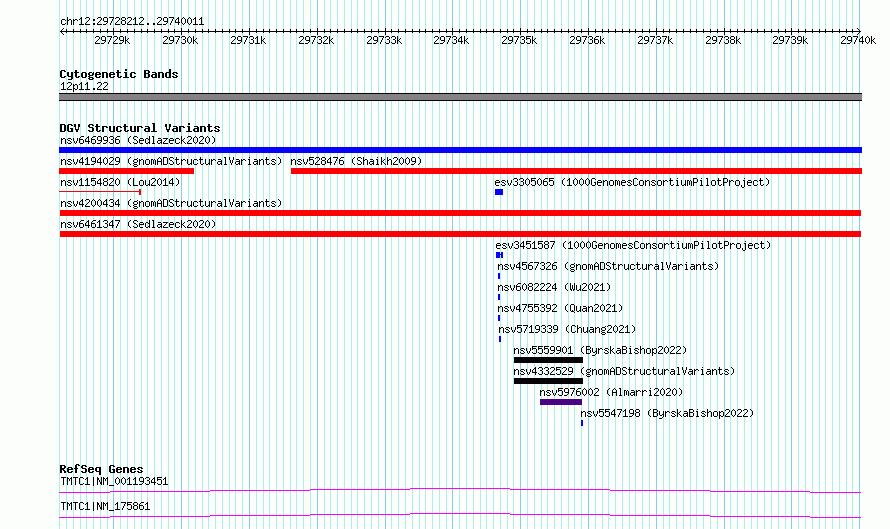The height and width of the screenshot is (529, 890).
Task: Click DGV Structural Variants track heading
Action: pos(140,128)
